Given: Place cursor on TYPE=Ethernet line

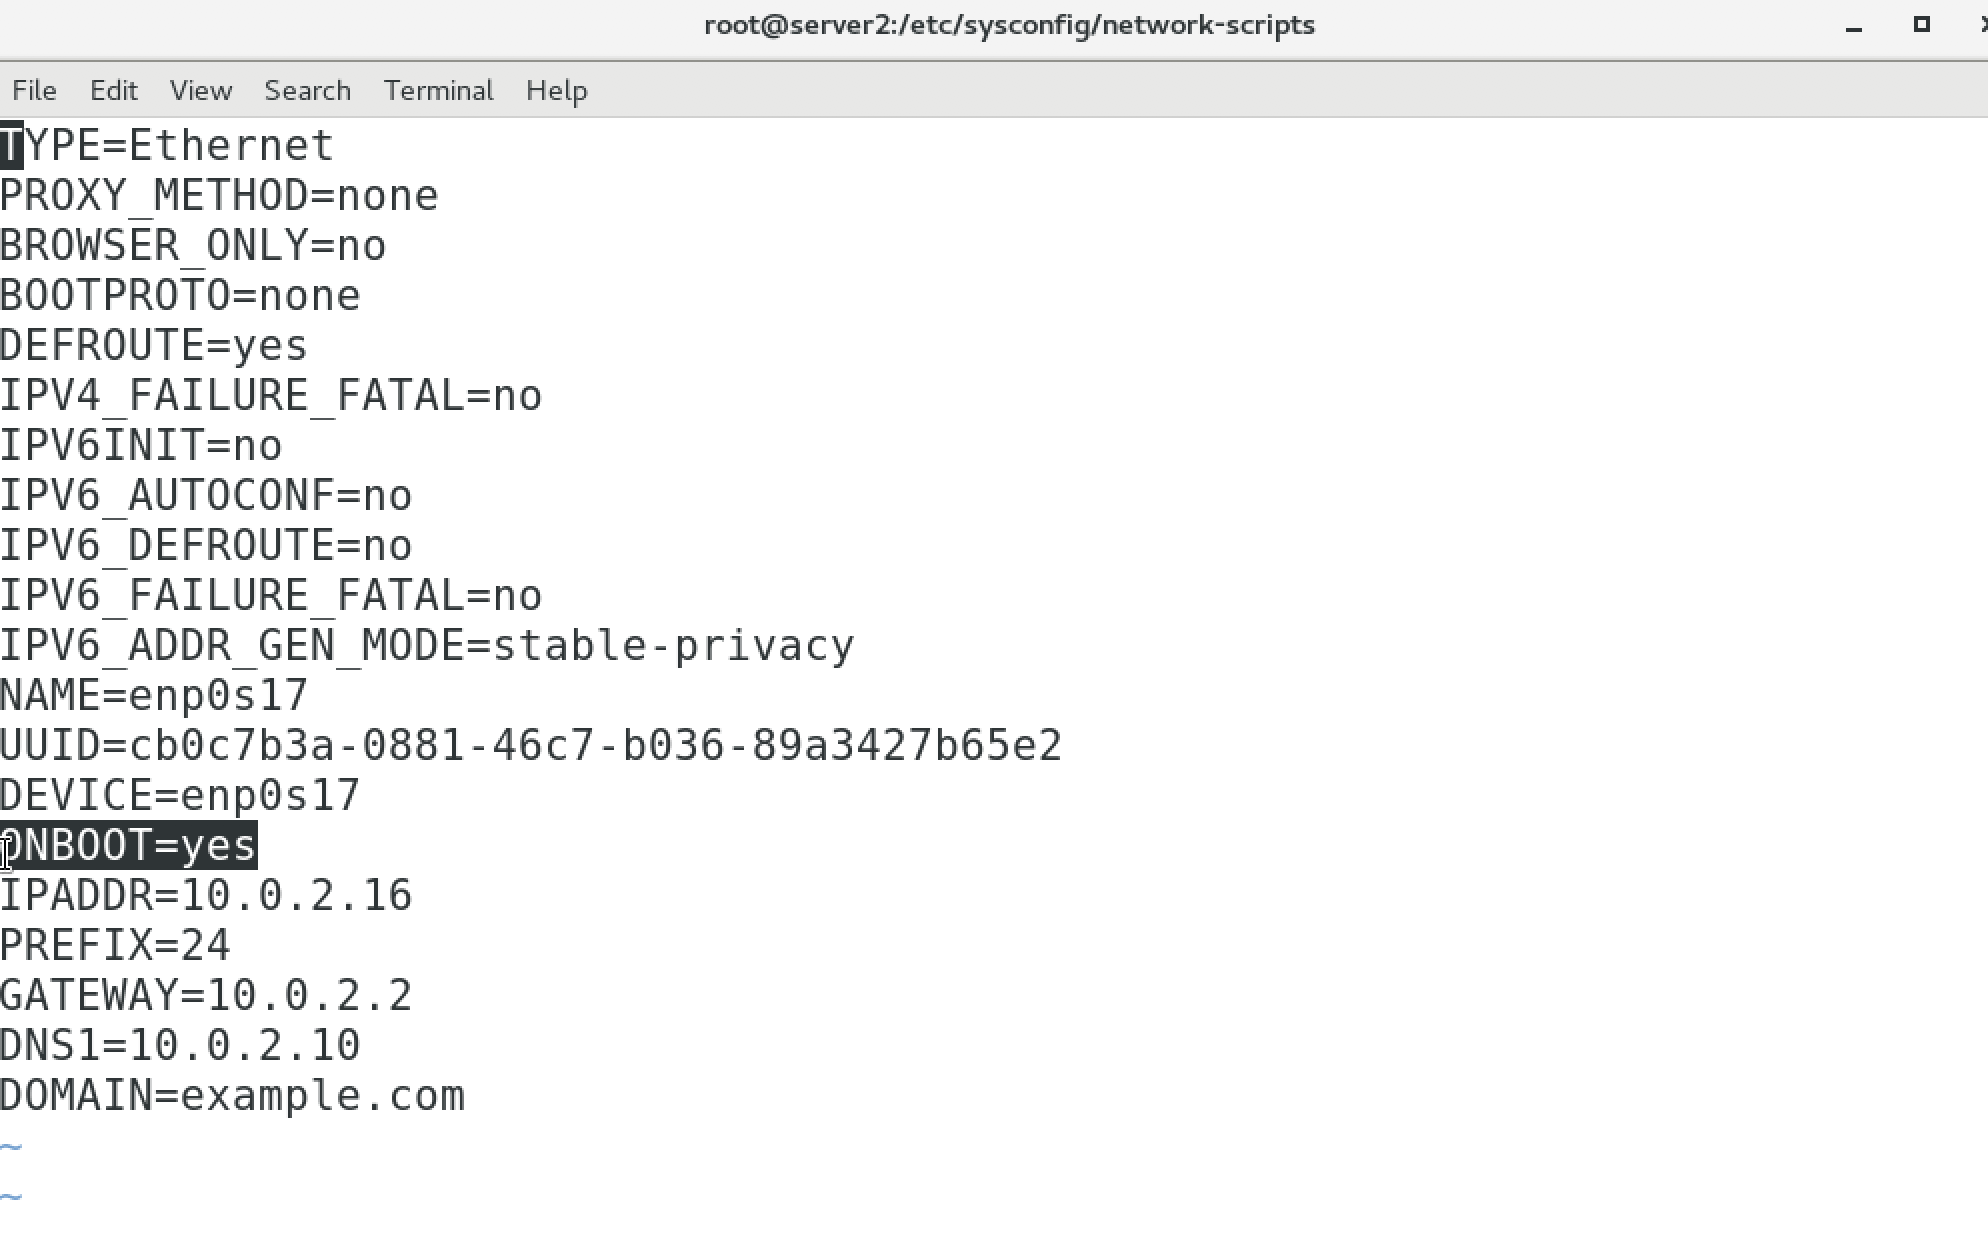Looking at the screenshot, I should click(167, 146).
